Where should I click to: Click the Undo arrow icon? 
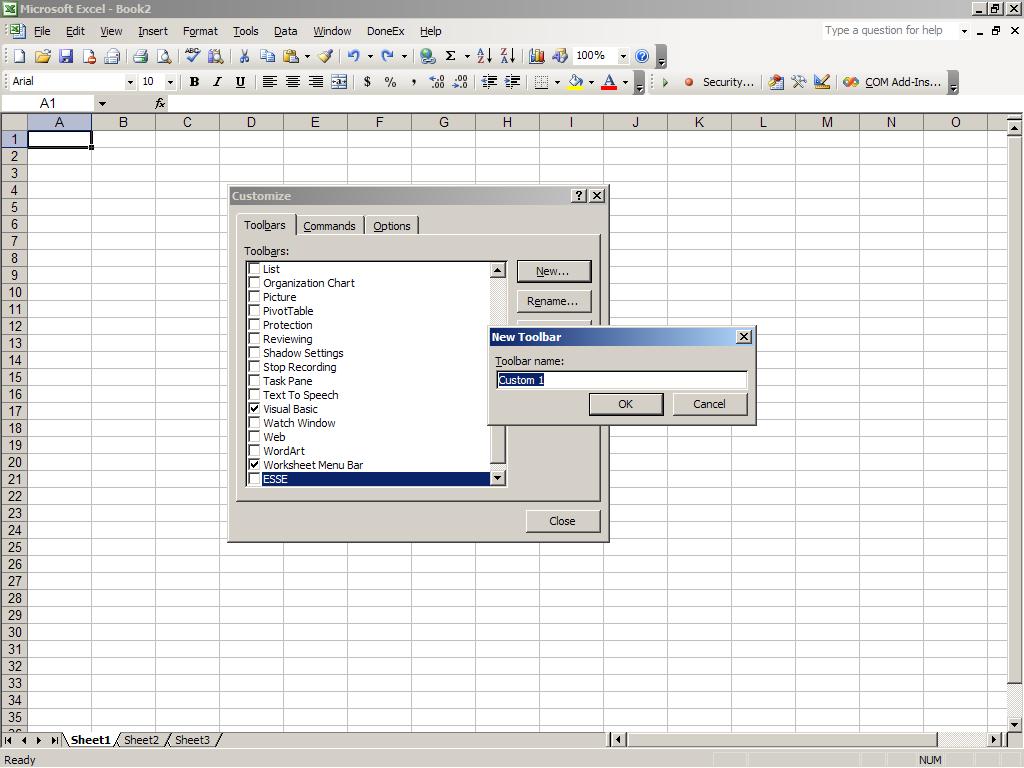point(353,56)
